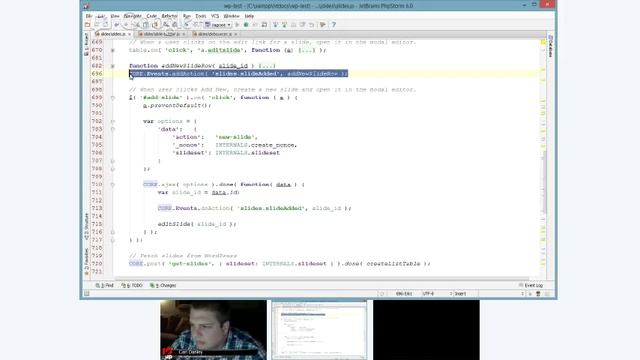
Task: Click the Open folder toolbar icon
Action: [87, 25]
